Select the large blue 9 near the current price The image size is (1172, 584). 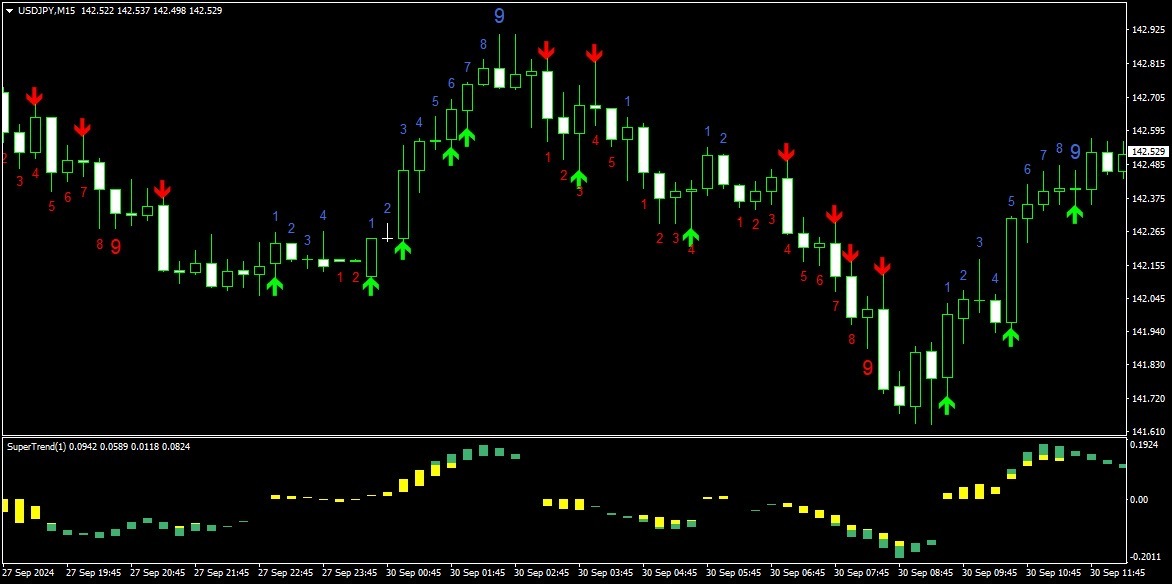(1075, 152)
